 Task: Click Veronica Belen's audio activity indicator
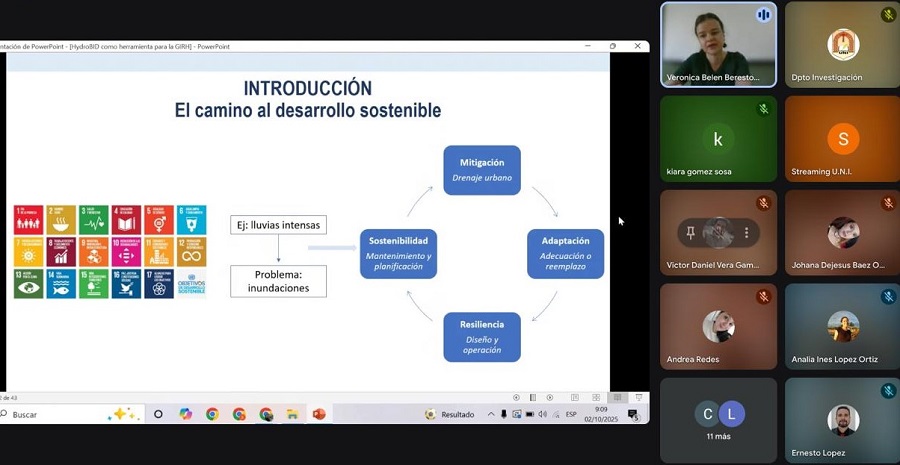pyautogui.click(x=764, y=15)
